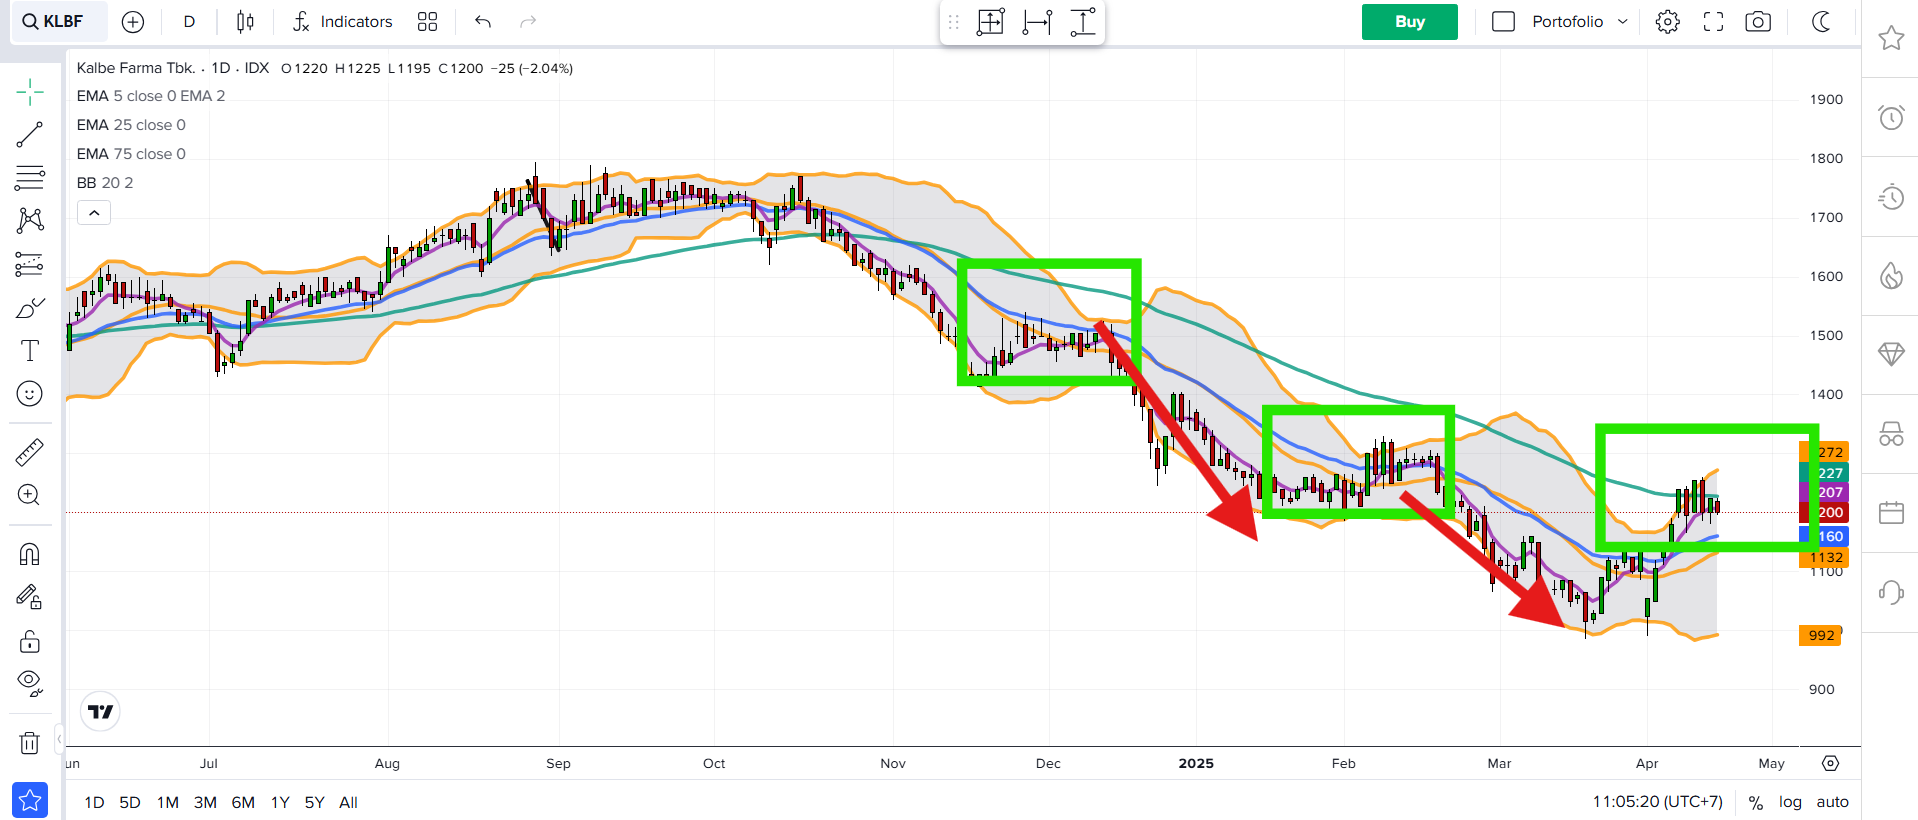Open the indicator templates grid menu
Viewport: 1918px width, 820px height.
(x=428, y=22)
